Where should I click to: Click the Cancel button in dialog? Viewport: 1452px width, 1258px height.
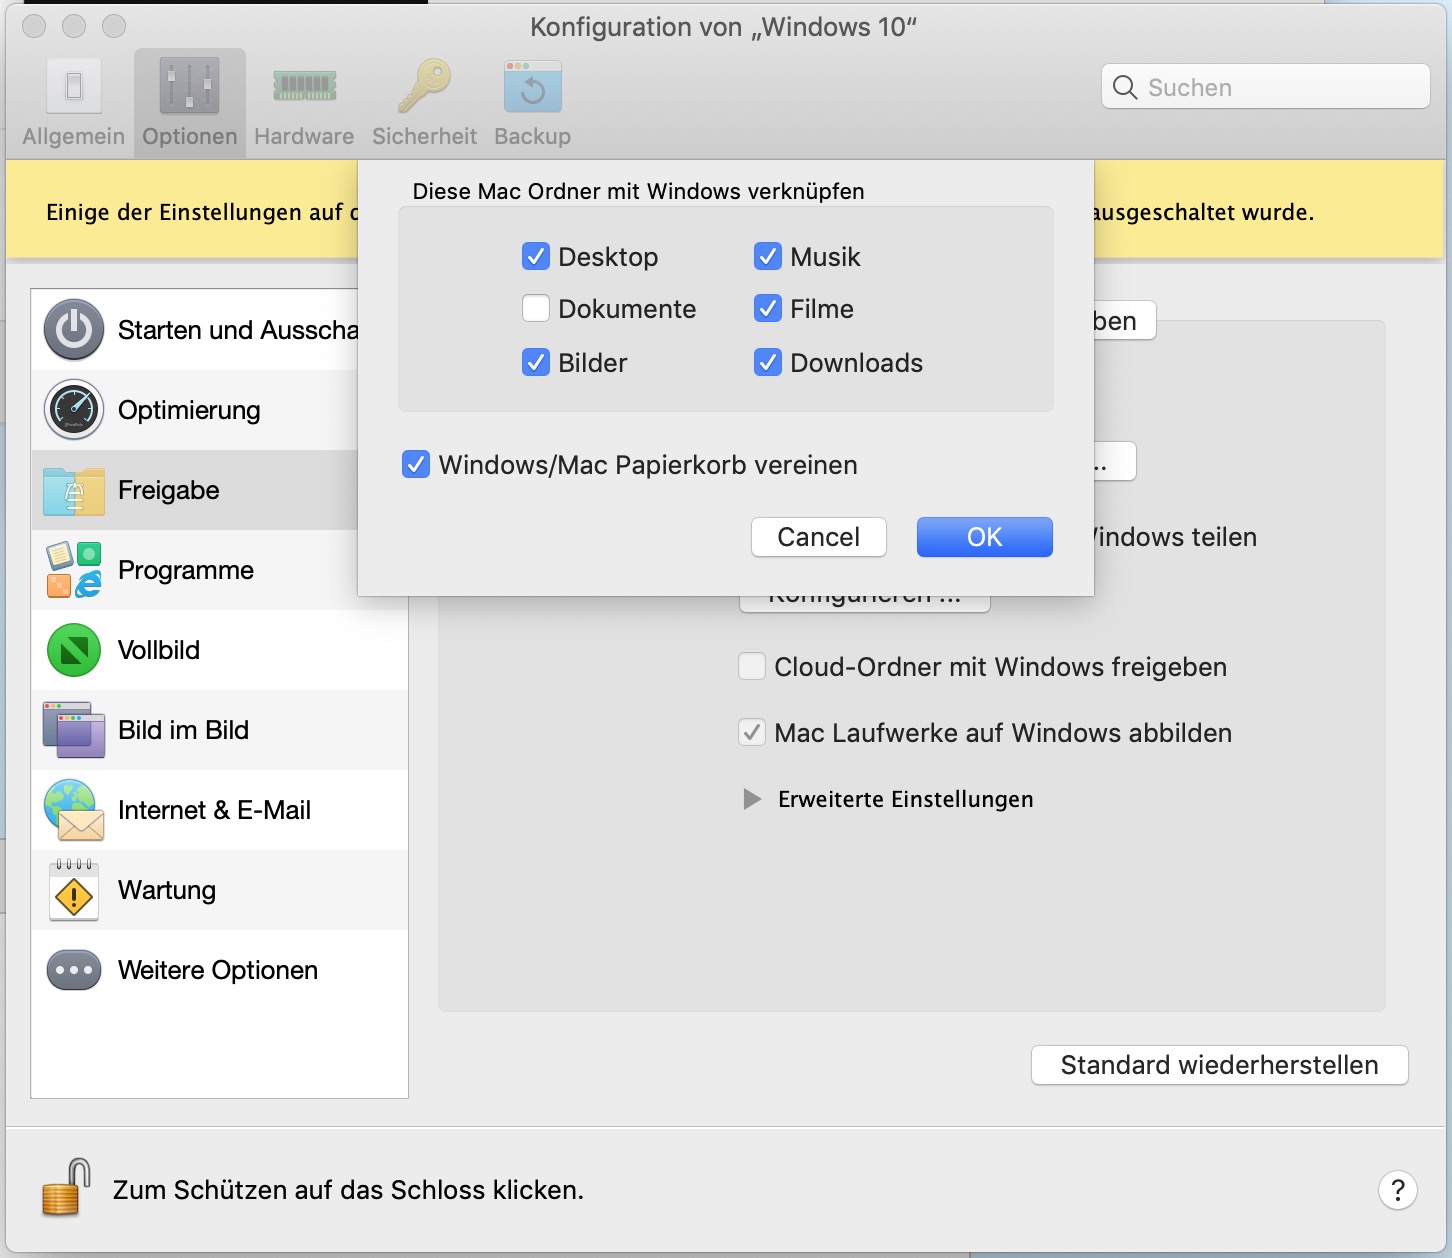(819, 537)
